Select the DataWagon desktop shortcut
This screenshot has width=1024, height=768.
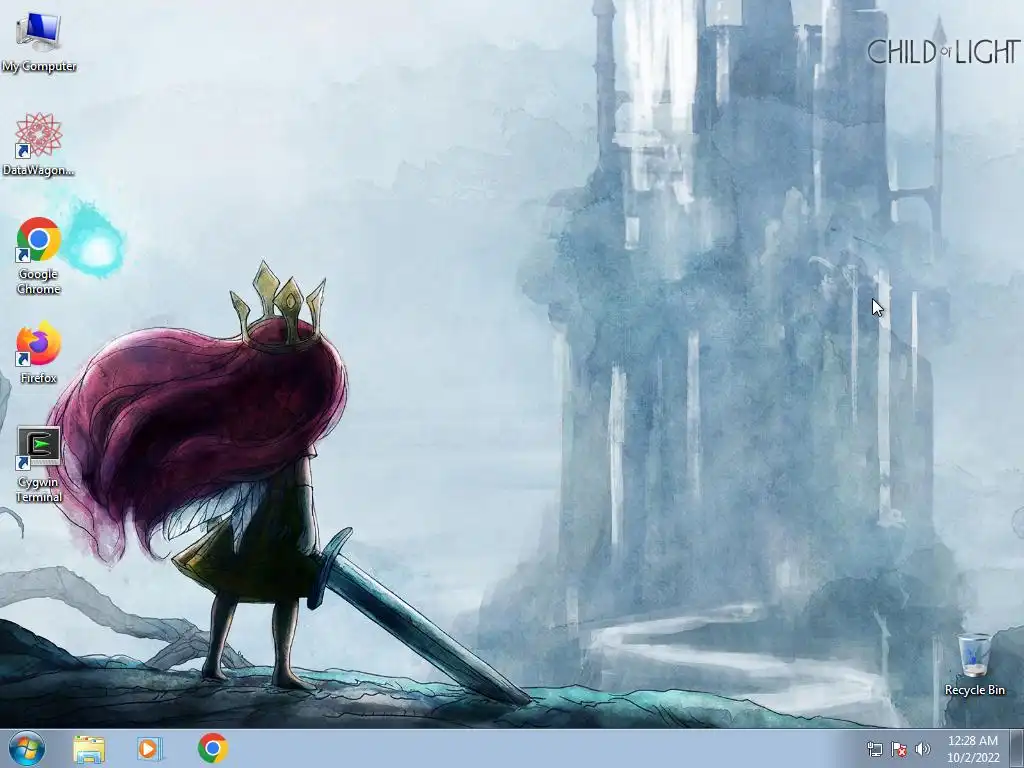pyautogui.click(x=39, y=144)
